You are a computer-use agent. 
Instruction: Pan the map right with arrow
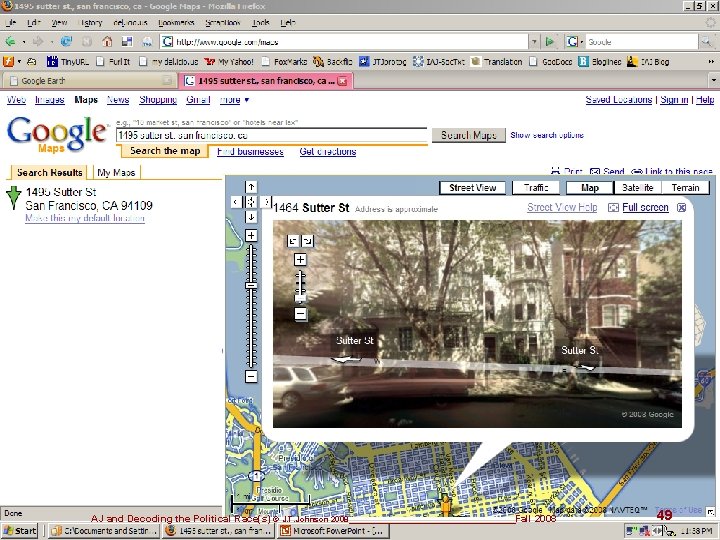[266, 202]
